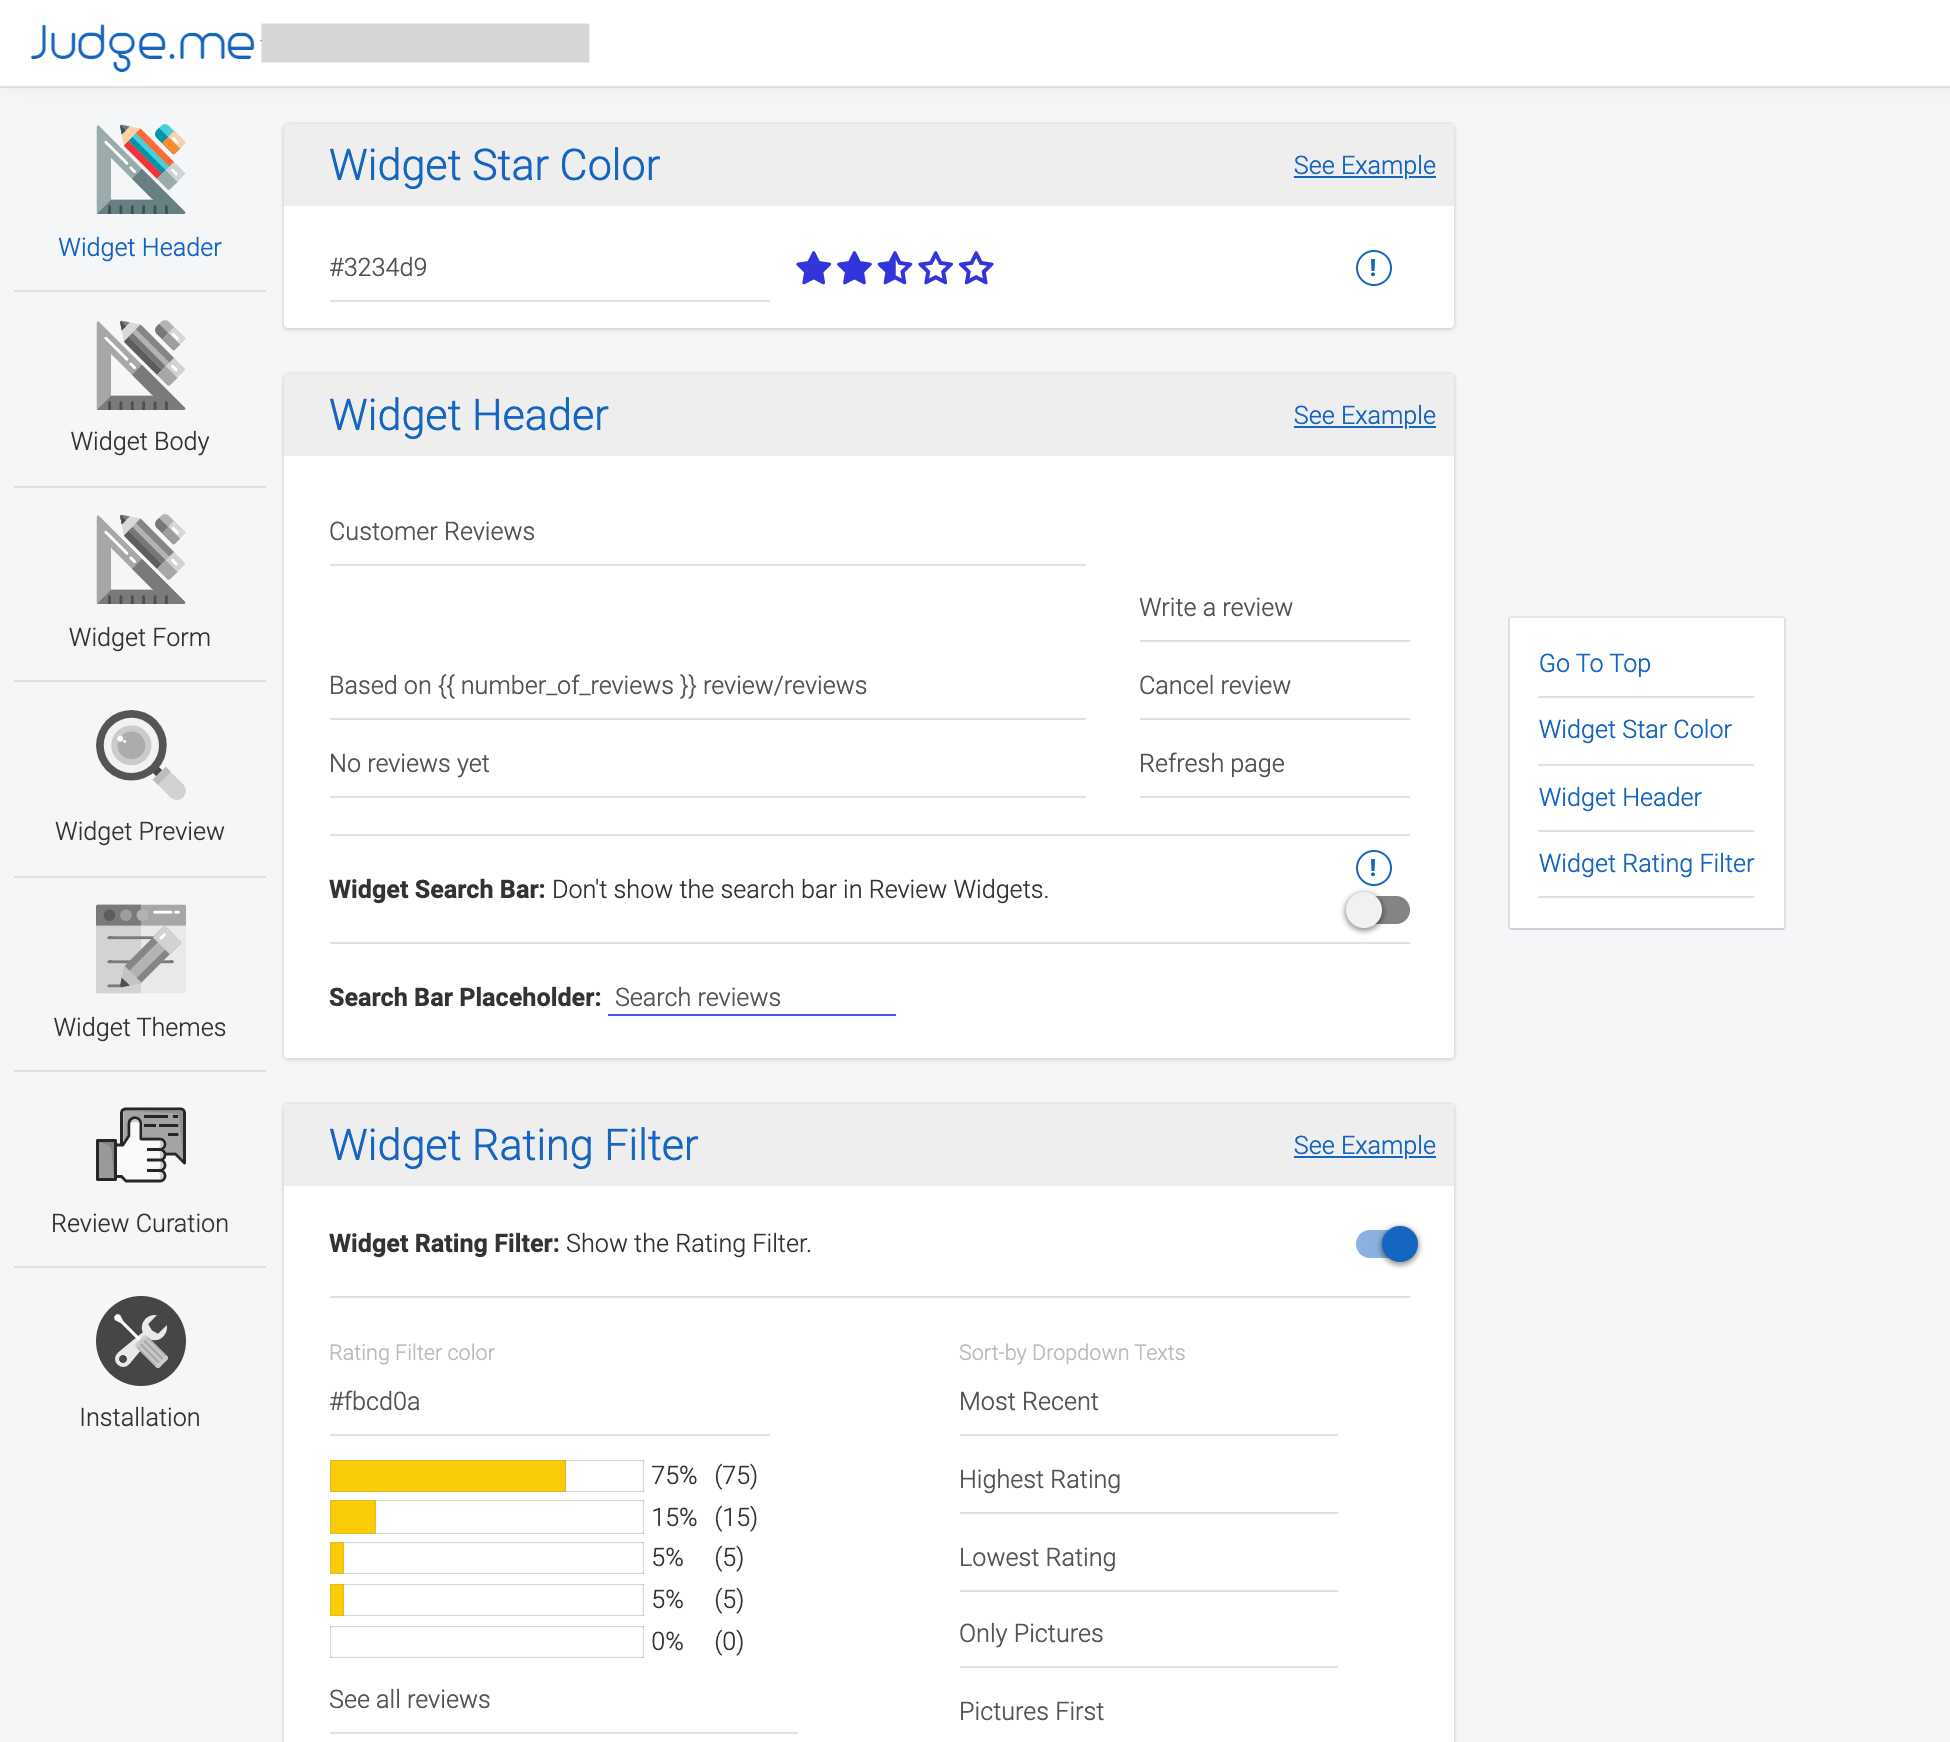Edit the Cancel review field
The image size is (1950, 1742).
(1274, 686)
